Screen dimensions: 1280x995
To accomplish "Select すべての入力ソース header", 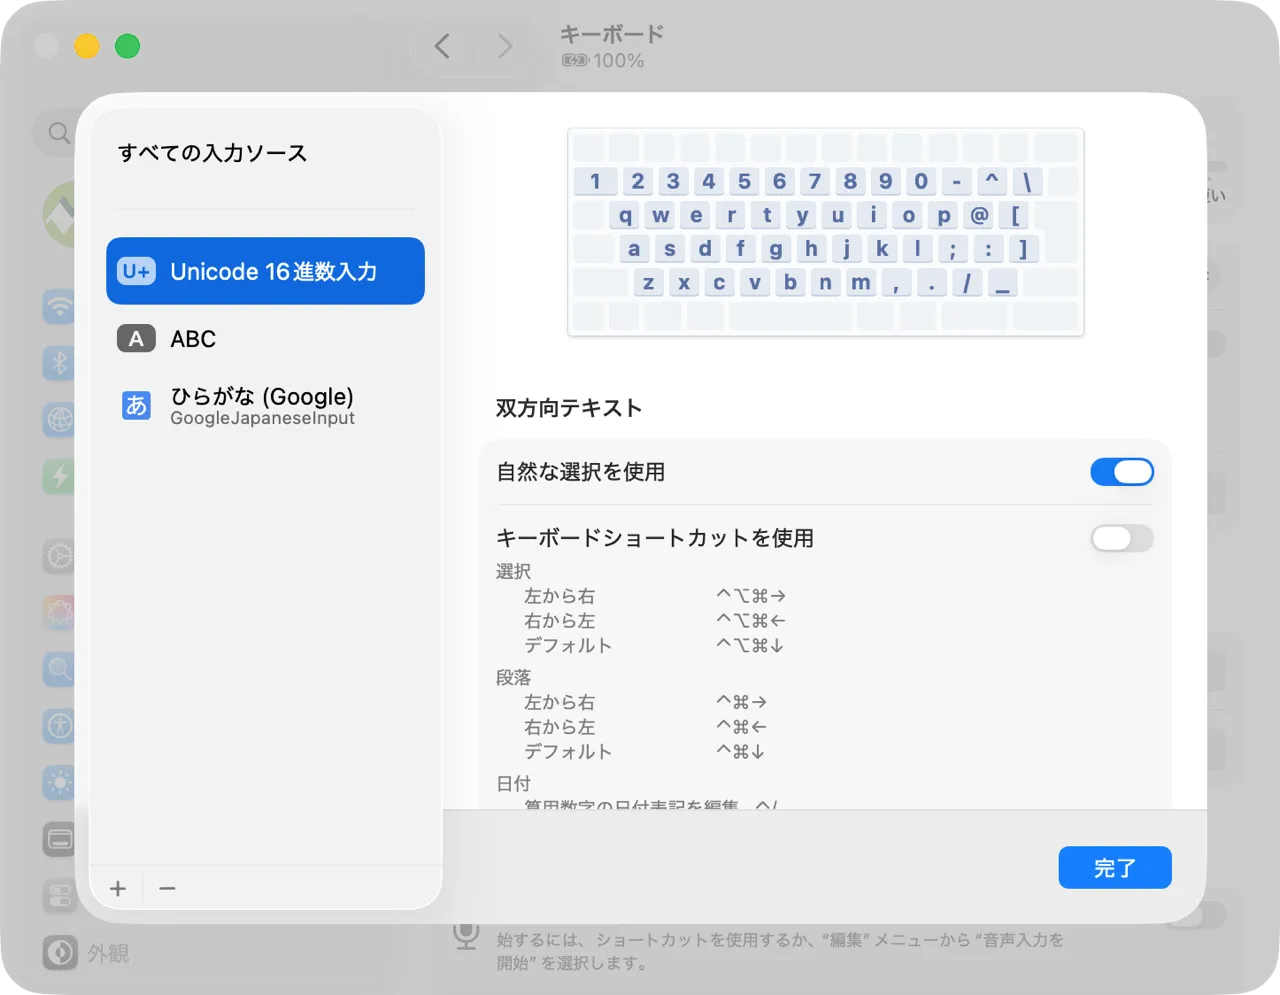I will click(x=212, y=152).
